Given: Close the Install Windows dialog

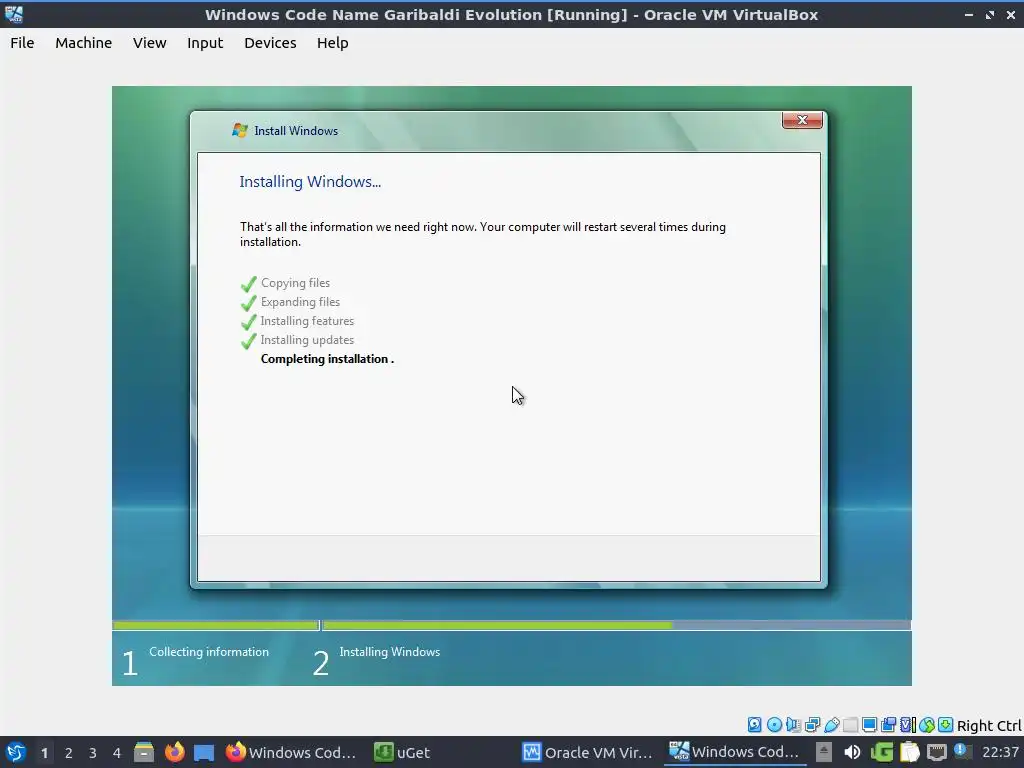Looking at the screenshot, I should pyautogui.click(x=802, y=120).
